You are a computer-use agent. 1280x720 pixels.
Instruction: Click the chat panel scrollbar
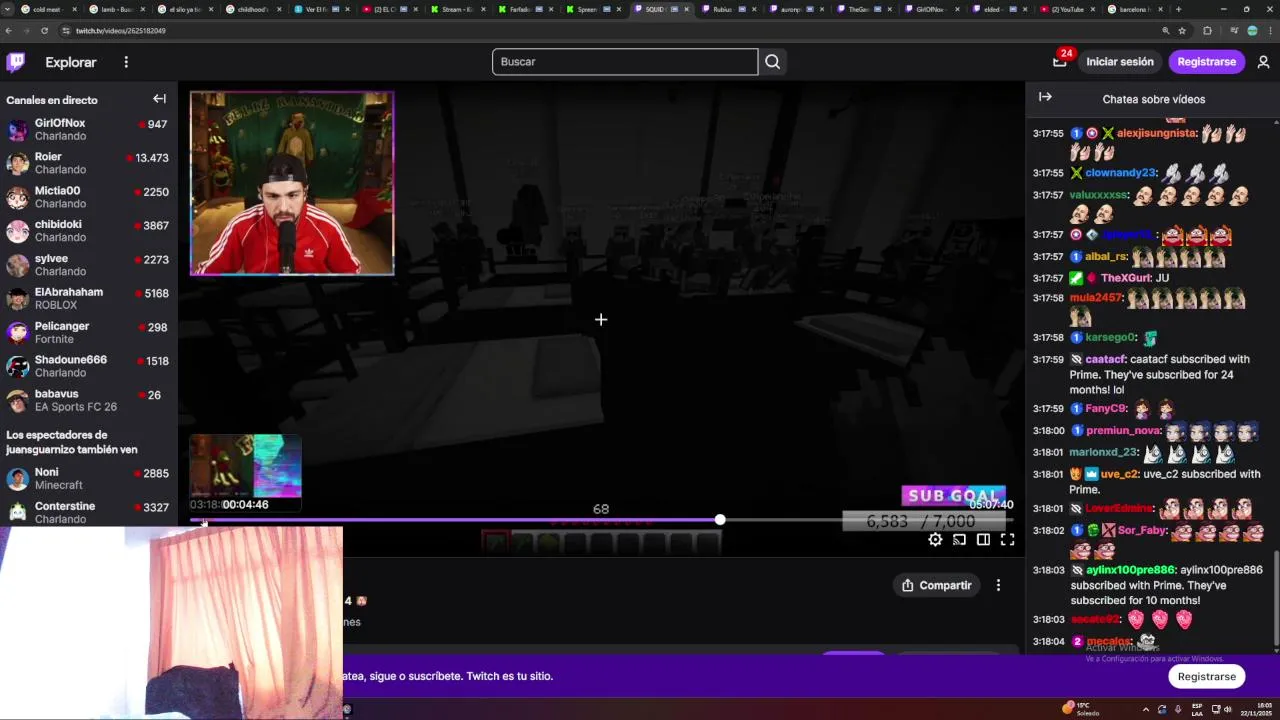tap(1275, 600)
